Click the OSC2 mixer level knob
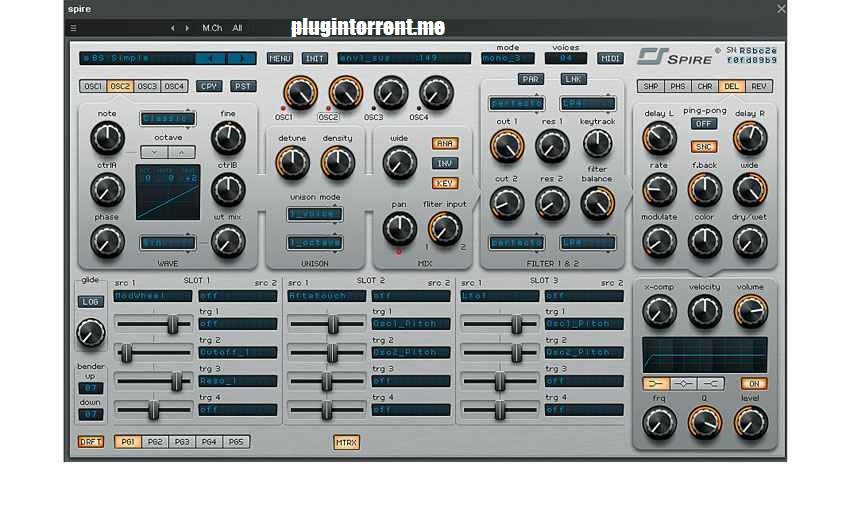The height and width of the screenshot is (505, 850). pyautogui.click(x=345, y=93)
